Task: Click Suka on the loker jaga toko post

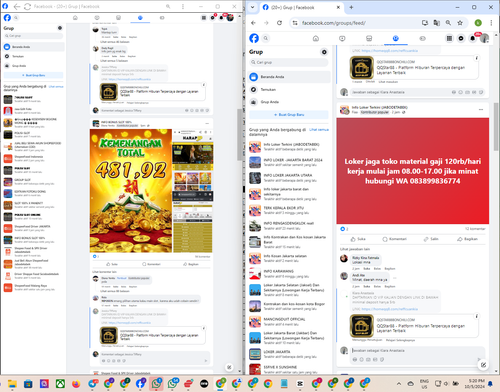Action: pos(358,239)
